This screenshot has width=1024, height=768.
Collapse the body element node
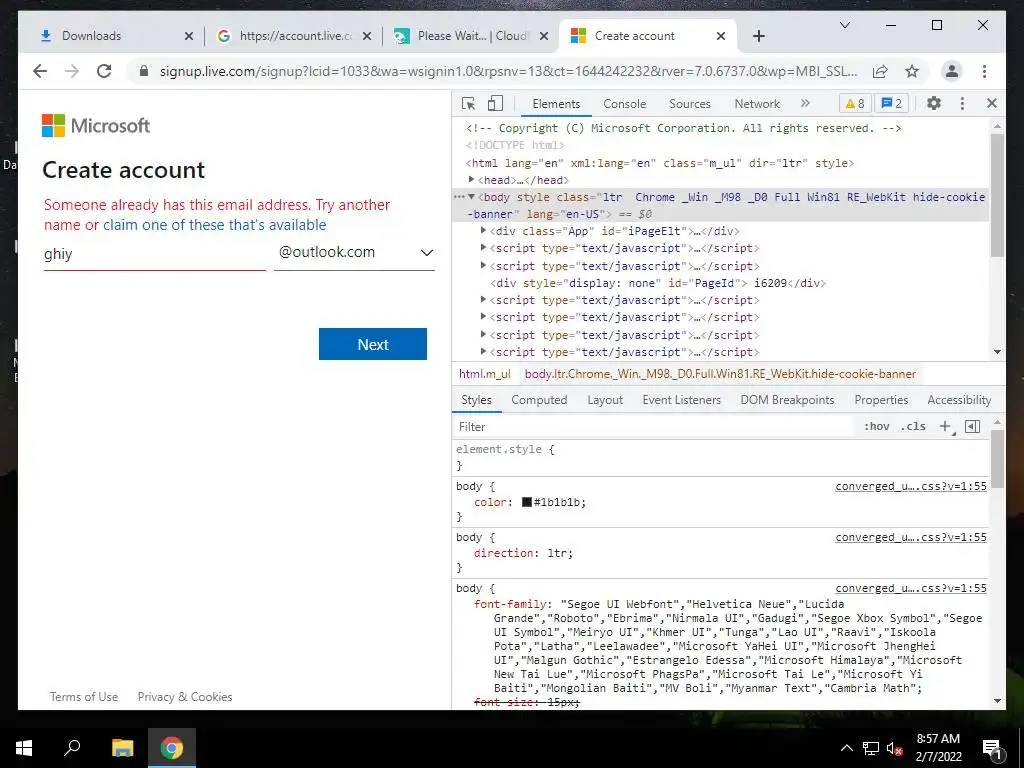click(x=471, y=197)
